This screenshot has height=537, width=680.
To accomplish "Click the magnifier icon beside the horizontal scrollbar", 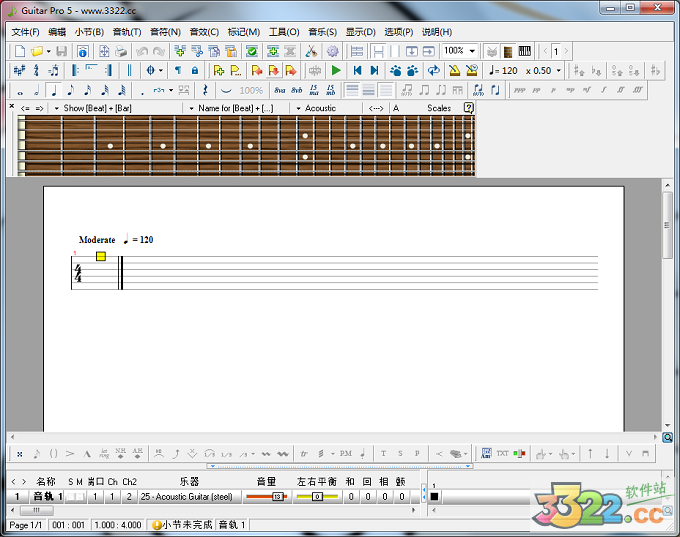I will [x=668, y=438].
